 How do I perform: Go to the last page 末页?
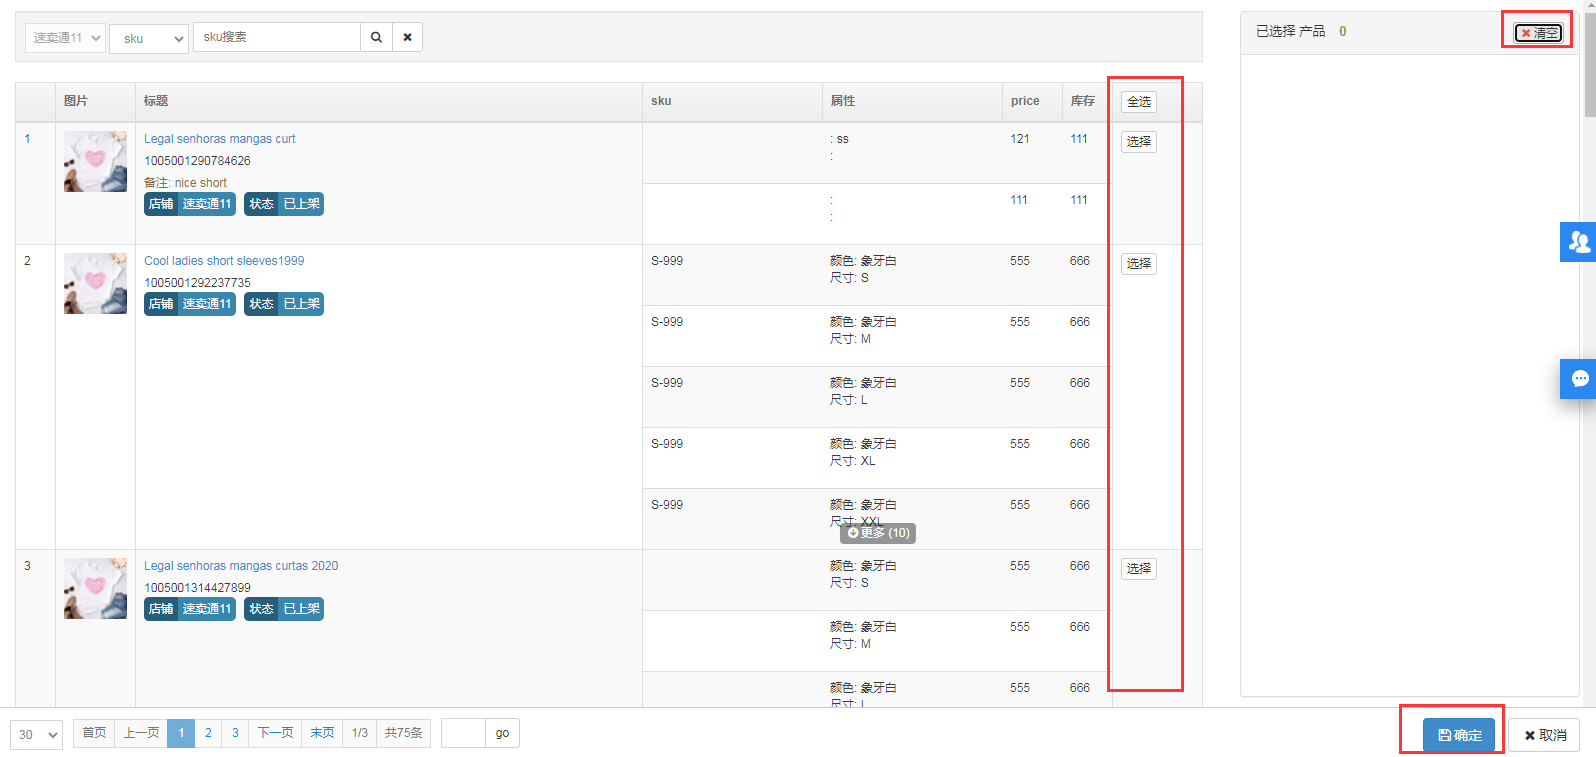[x=322, y=733]
